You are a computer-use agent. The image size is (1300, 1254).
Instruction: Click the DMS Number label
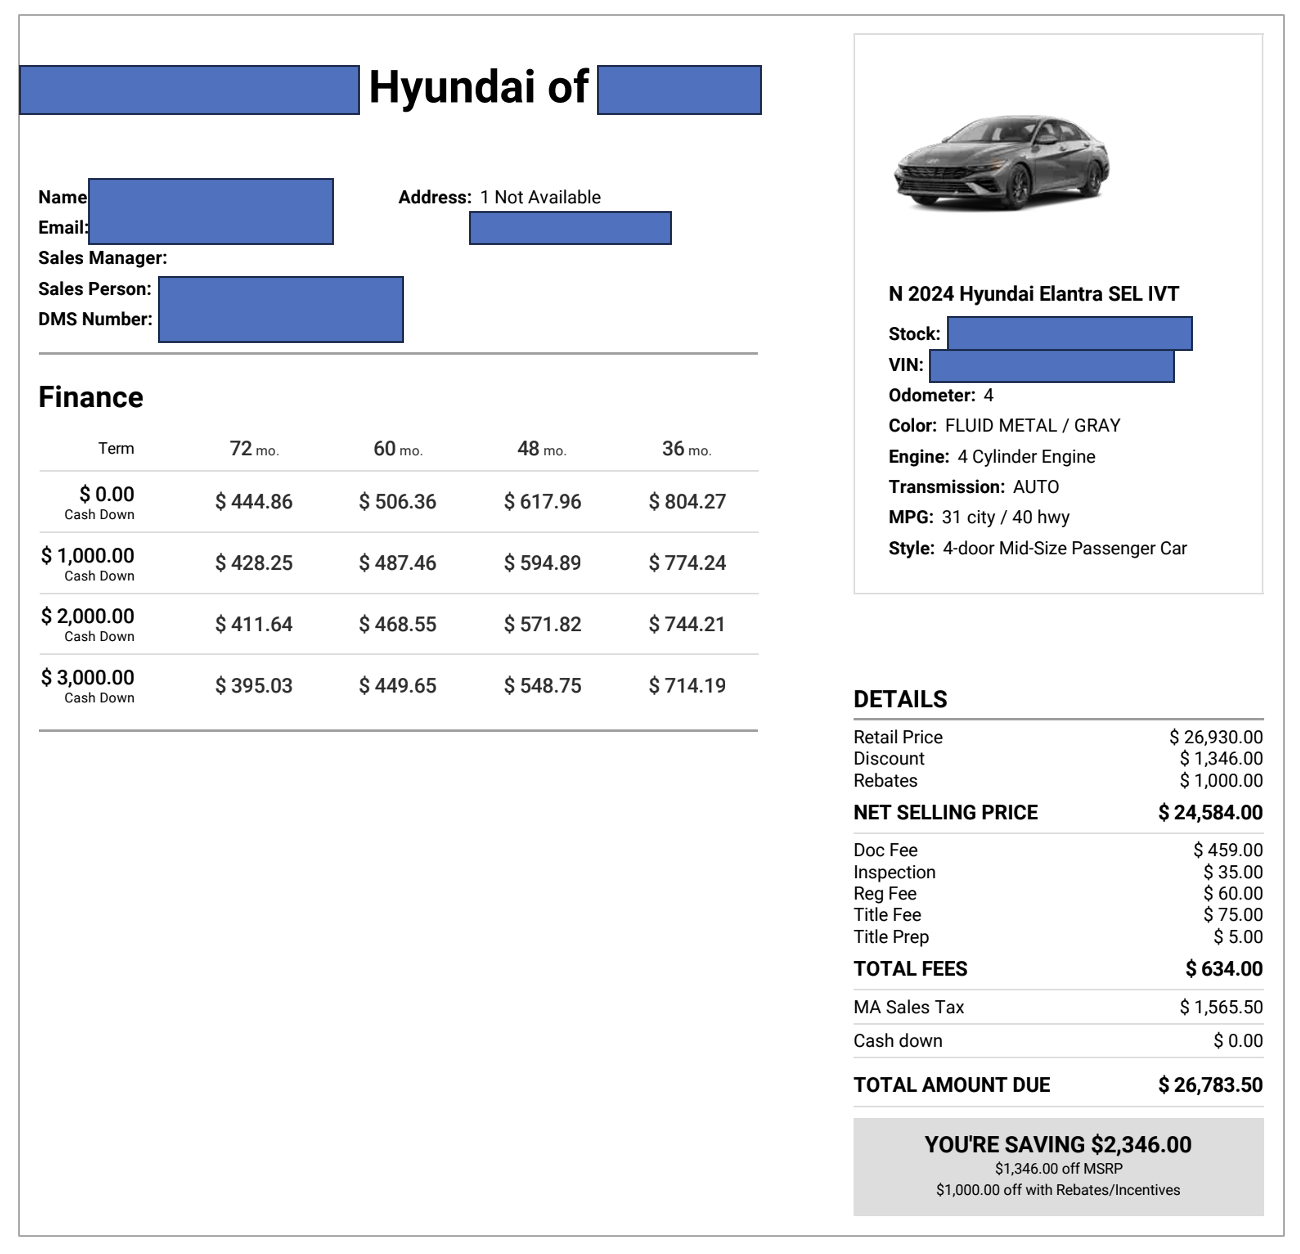[96, 319]
